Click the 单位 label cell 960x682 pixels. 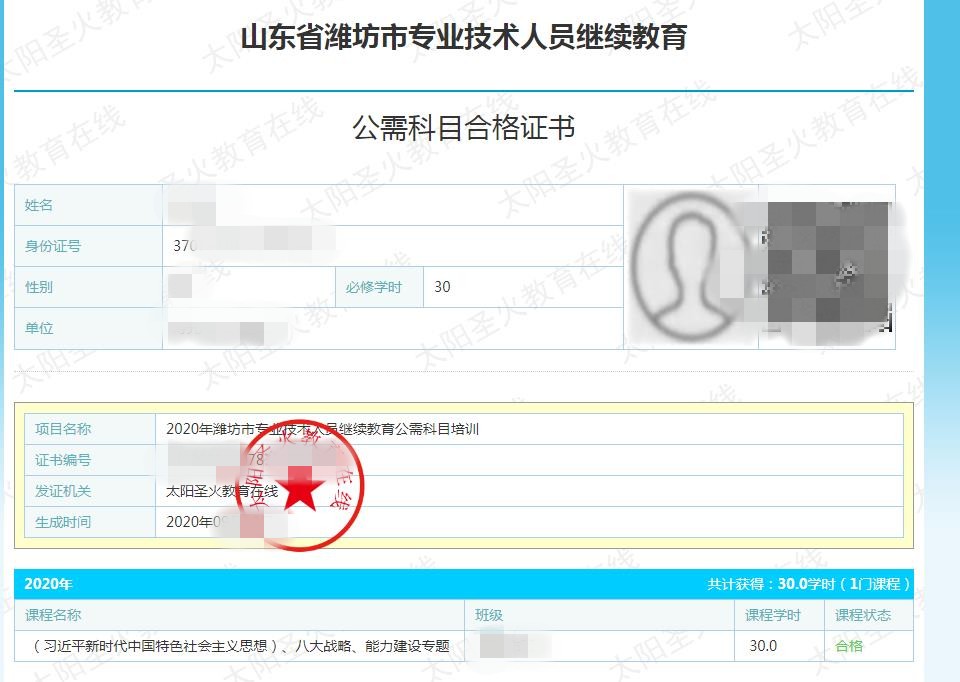[x=39, y=328]
